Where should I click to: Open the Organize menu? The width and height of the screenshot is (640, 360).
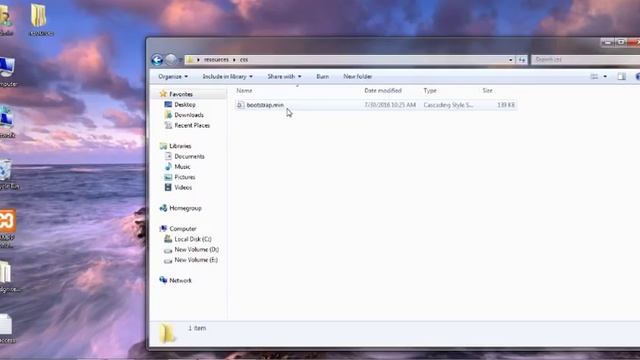pyautogui.click(x=173, y=76)
